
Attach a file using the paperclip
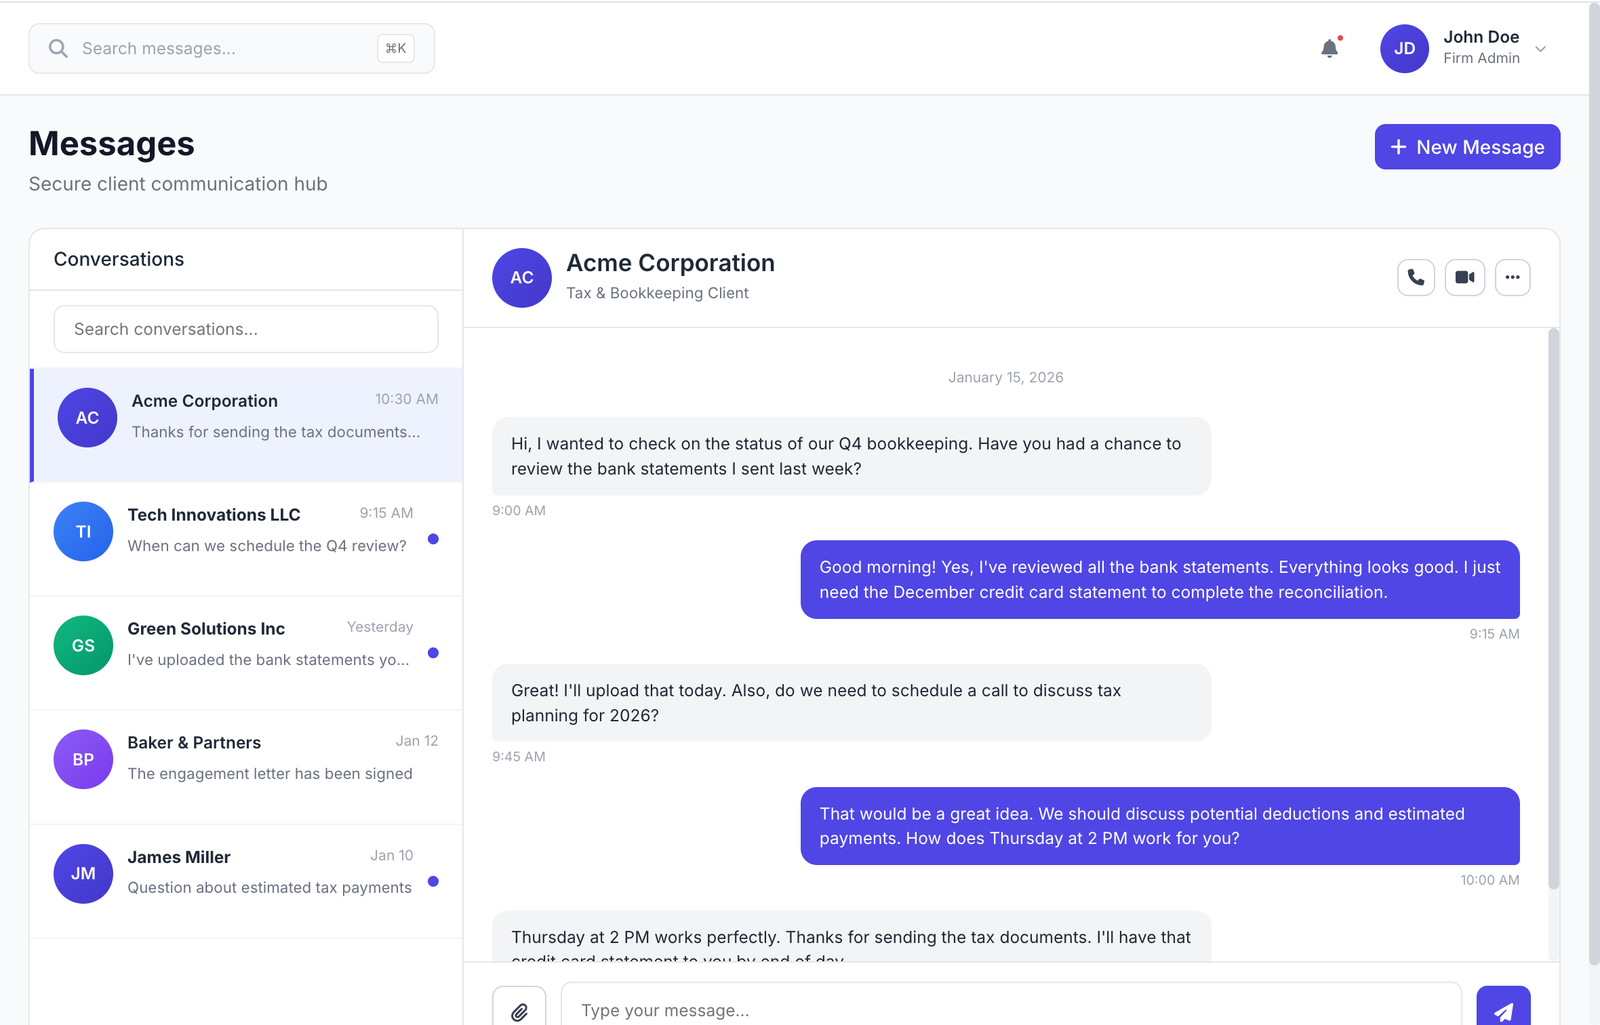(x=520, y=1011)
